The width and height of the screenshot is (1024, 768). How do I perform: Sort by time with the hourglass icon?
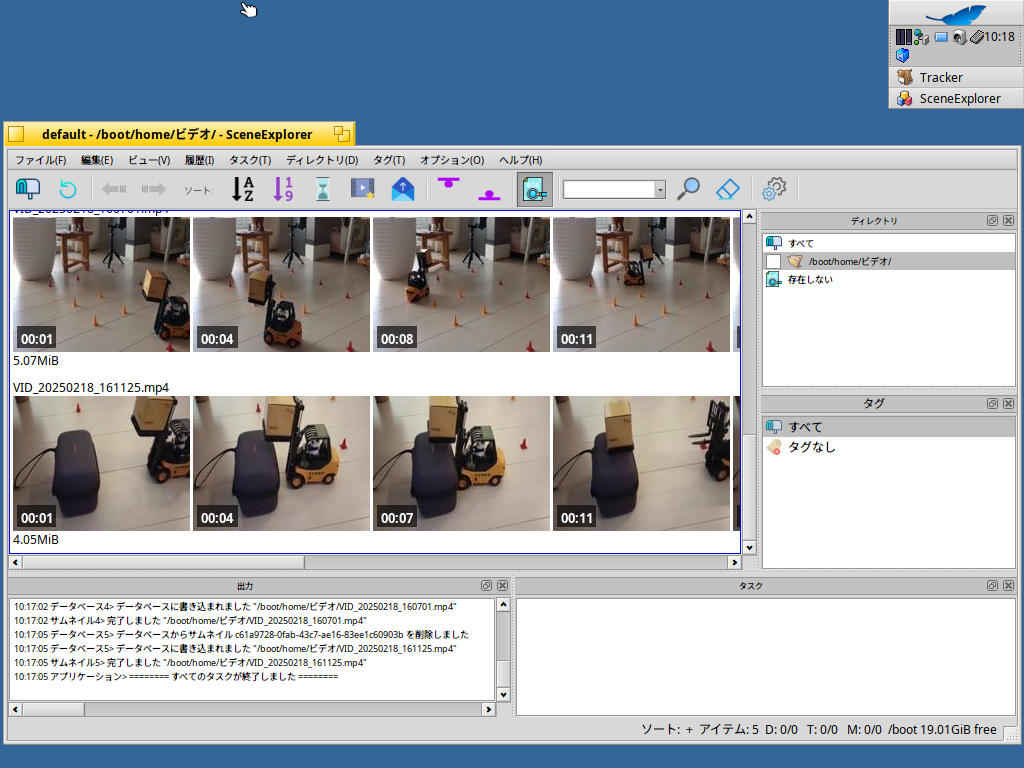pos(323,189)
